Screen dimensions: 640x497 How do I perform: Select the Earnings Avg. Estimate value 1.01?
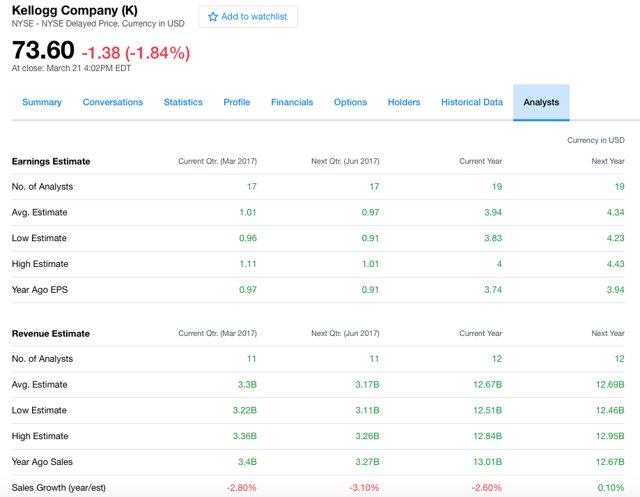[x=248, y=212]
